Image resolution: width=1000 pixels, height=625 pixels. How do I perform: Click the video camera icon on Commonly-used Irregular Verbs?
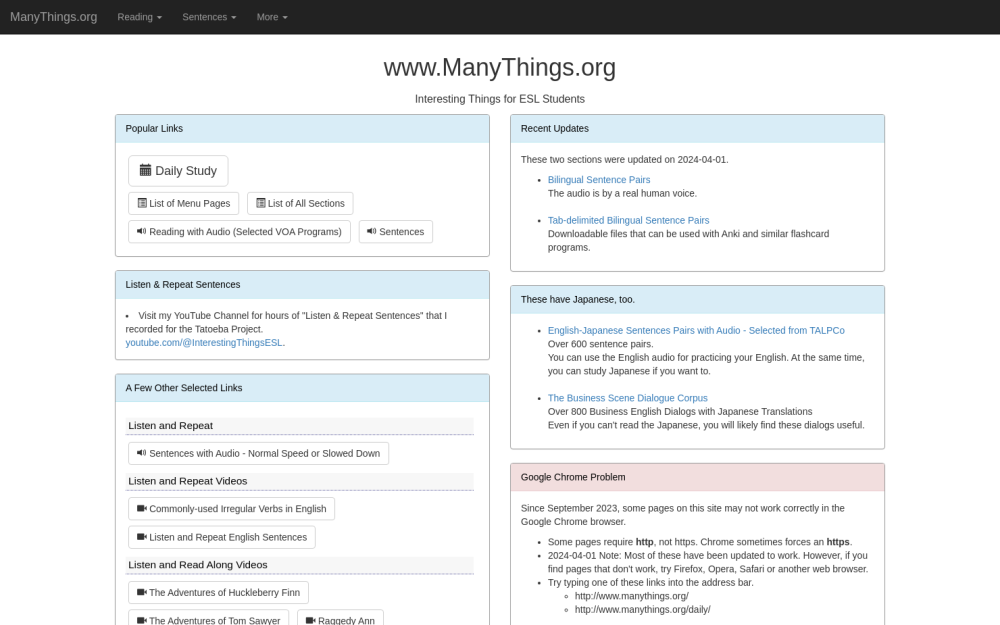[141, 508]
